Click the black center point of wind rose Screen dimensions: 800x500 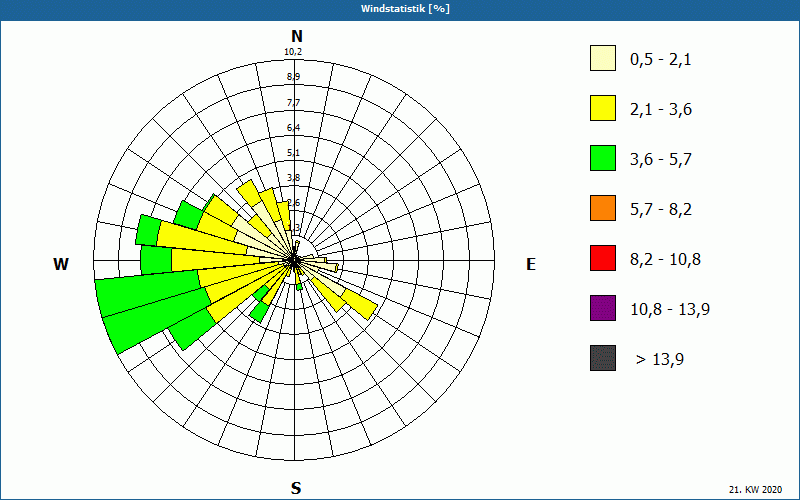(x=294, y=261)
